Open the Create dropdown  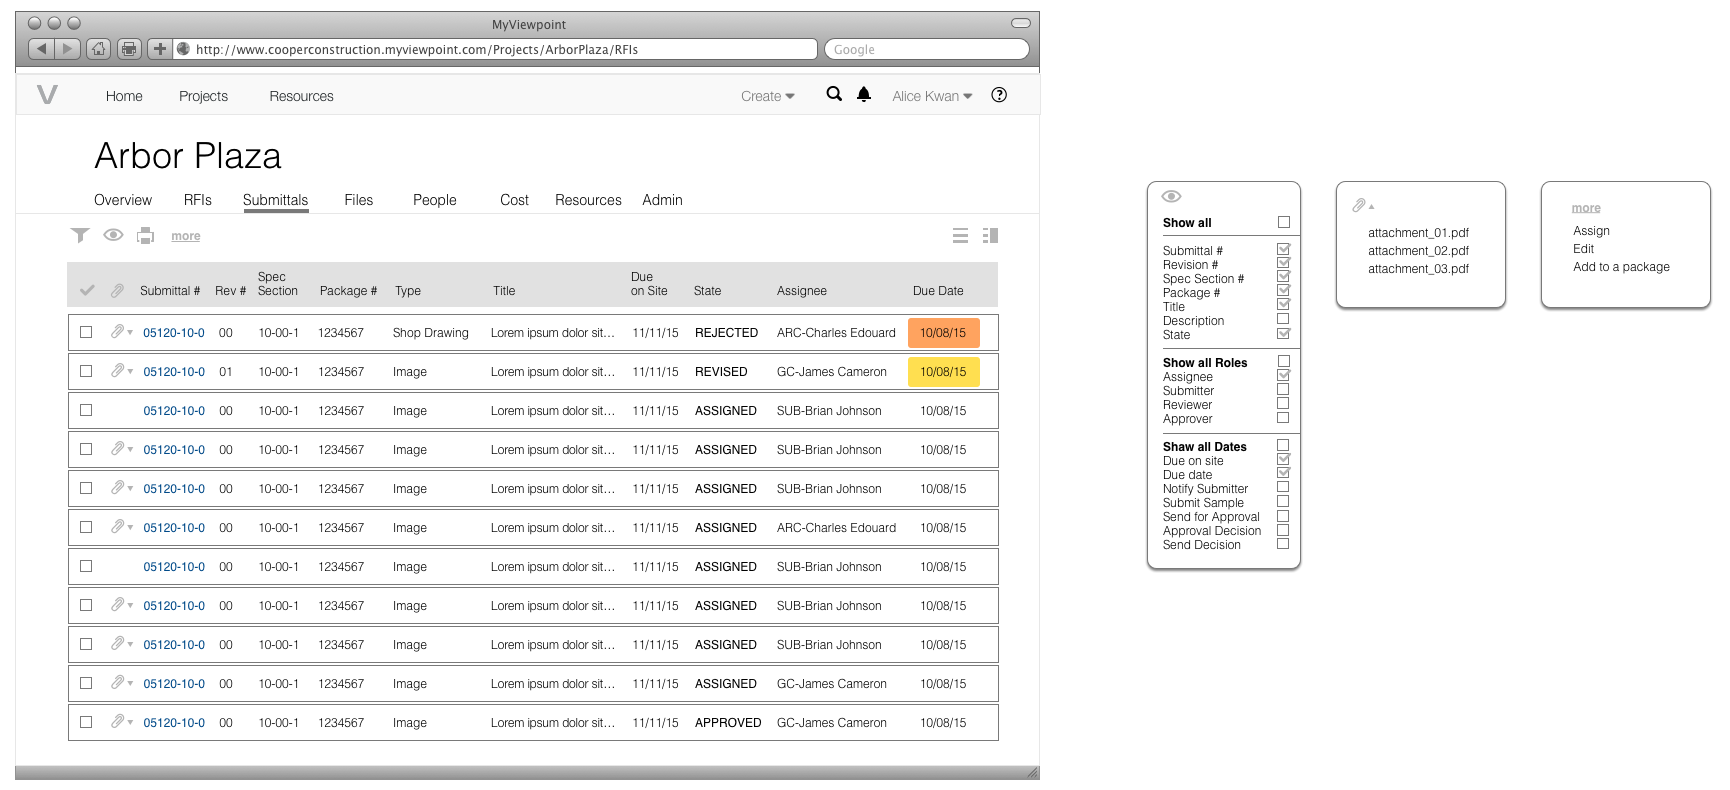click(768, 96)
